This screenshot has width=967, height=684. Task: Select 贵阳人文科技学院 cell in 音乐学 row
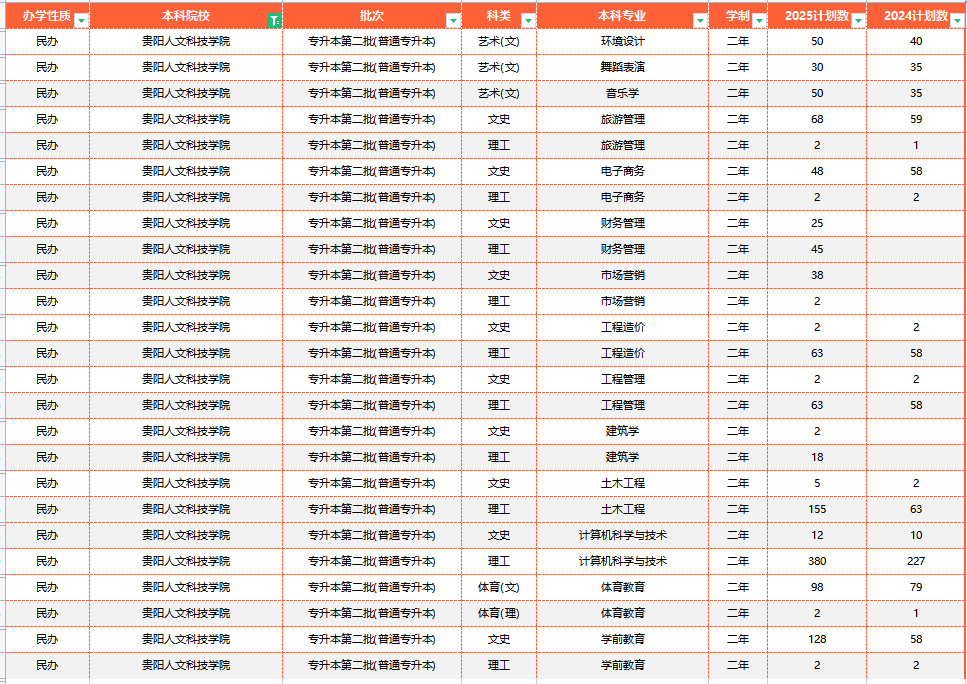coord(186,93)
